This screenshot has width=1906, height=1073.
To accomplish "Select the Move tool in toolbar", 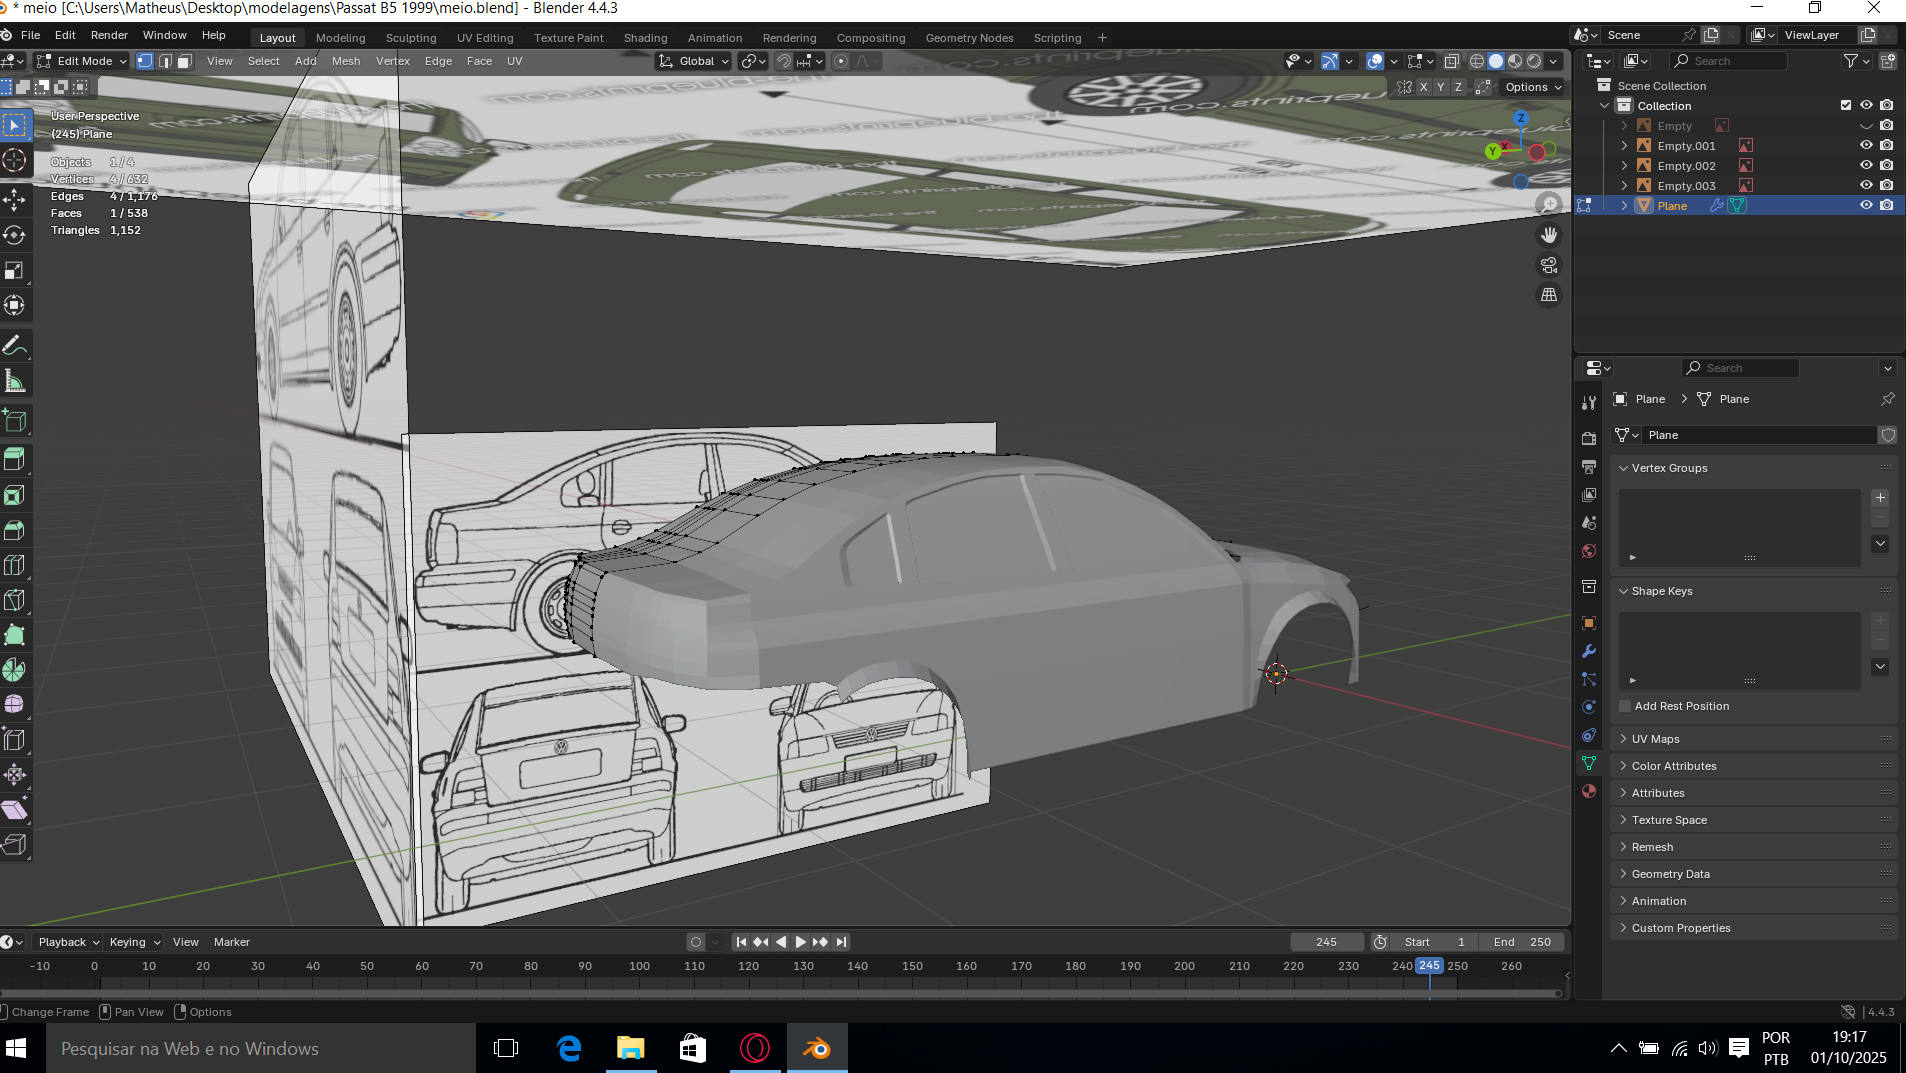I will point(15,200).
